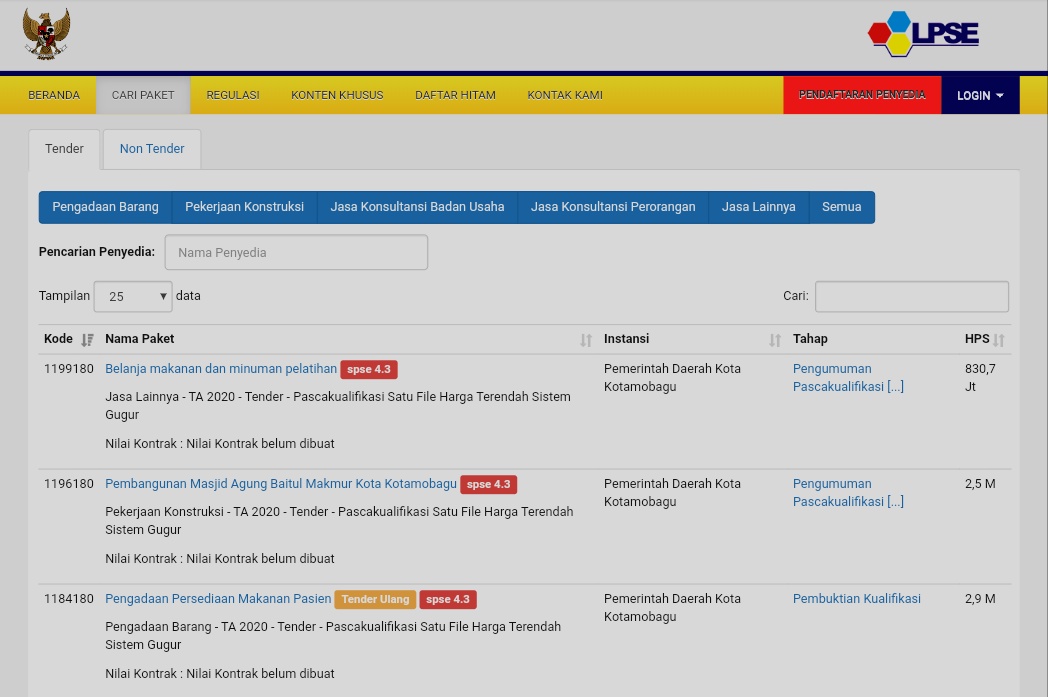1048x697 pixels.
Task: Open Pembuktian Kualifikasi stage link
Action: pos(857,599)
